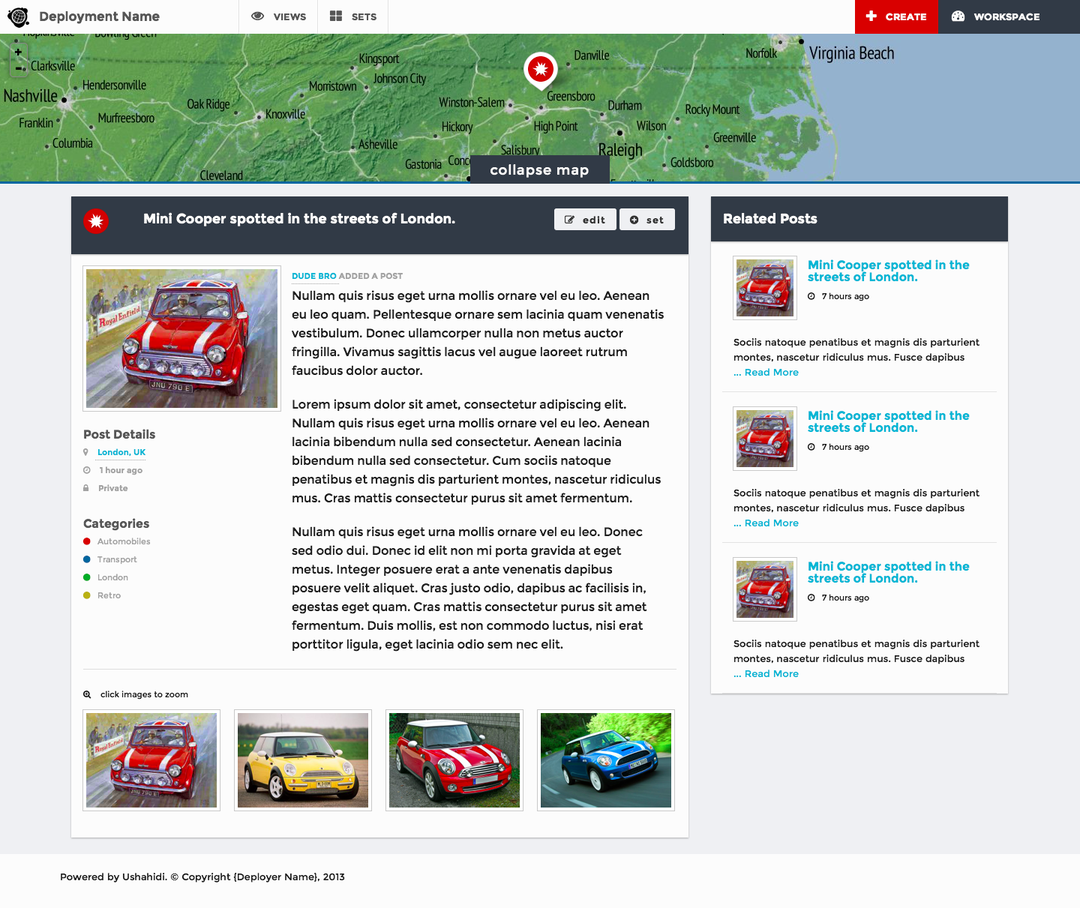1080x908 pixels.
Task: Zoom out the map with minus
Action: [x=19, y=68]
